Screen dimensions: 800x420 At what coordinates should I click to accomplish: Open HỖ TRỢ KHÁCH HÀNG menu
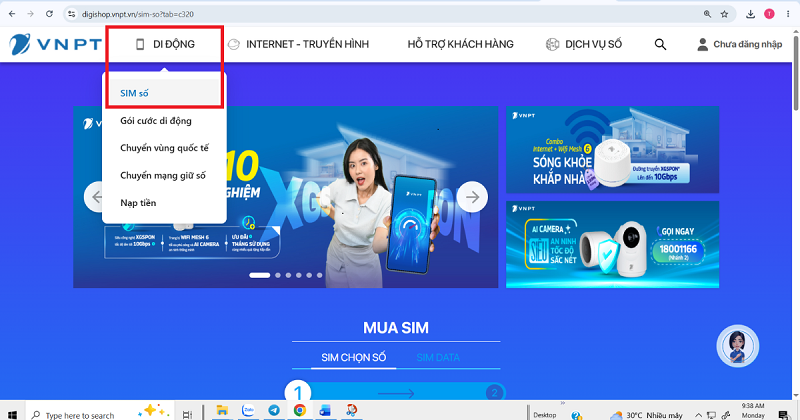coord(460,44)
